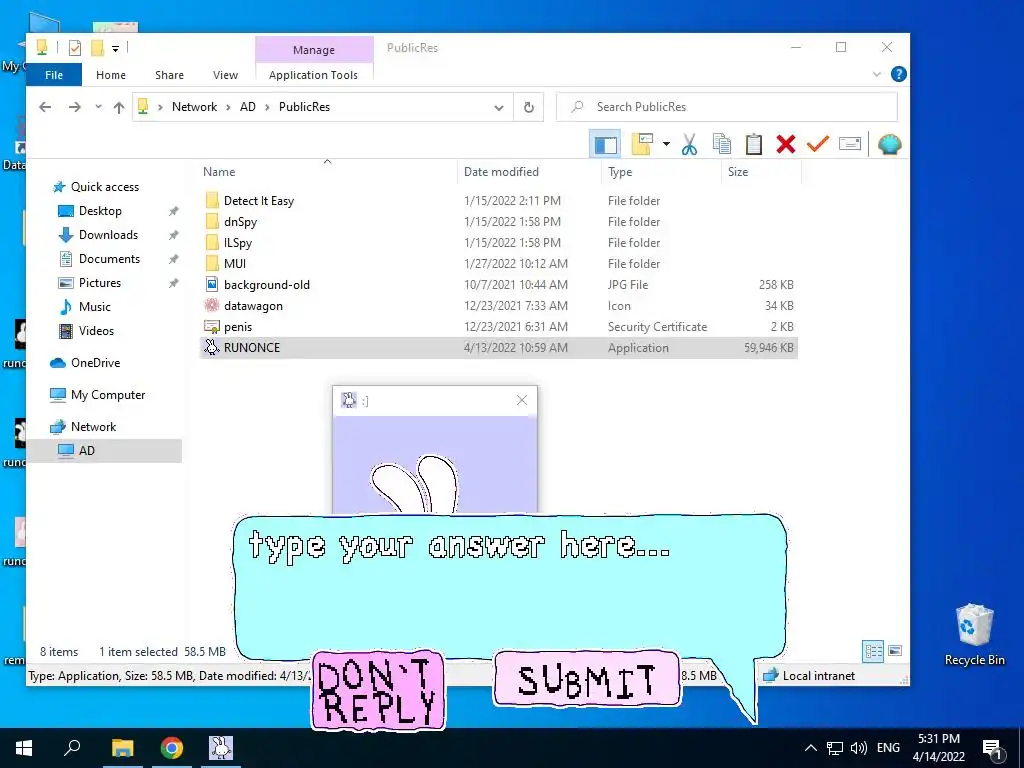Click the folder options icon in the toolbar
This screenshot has width=1024, height=768.
pyautogui.click(x=642, y=144)
